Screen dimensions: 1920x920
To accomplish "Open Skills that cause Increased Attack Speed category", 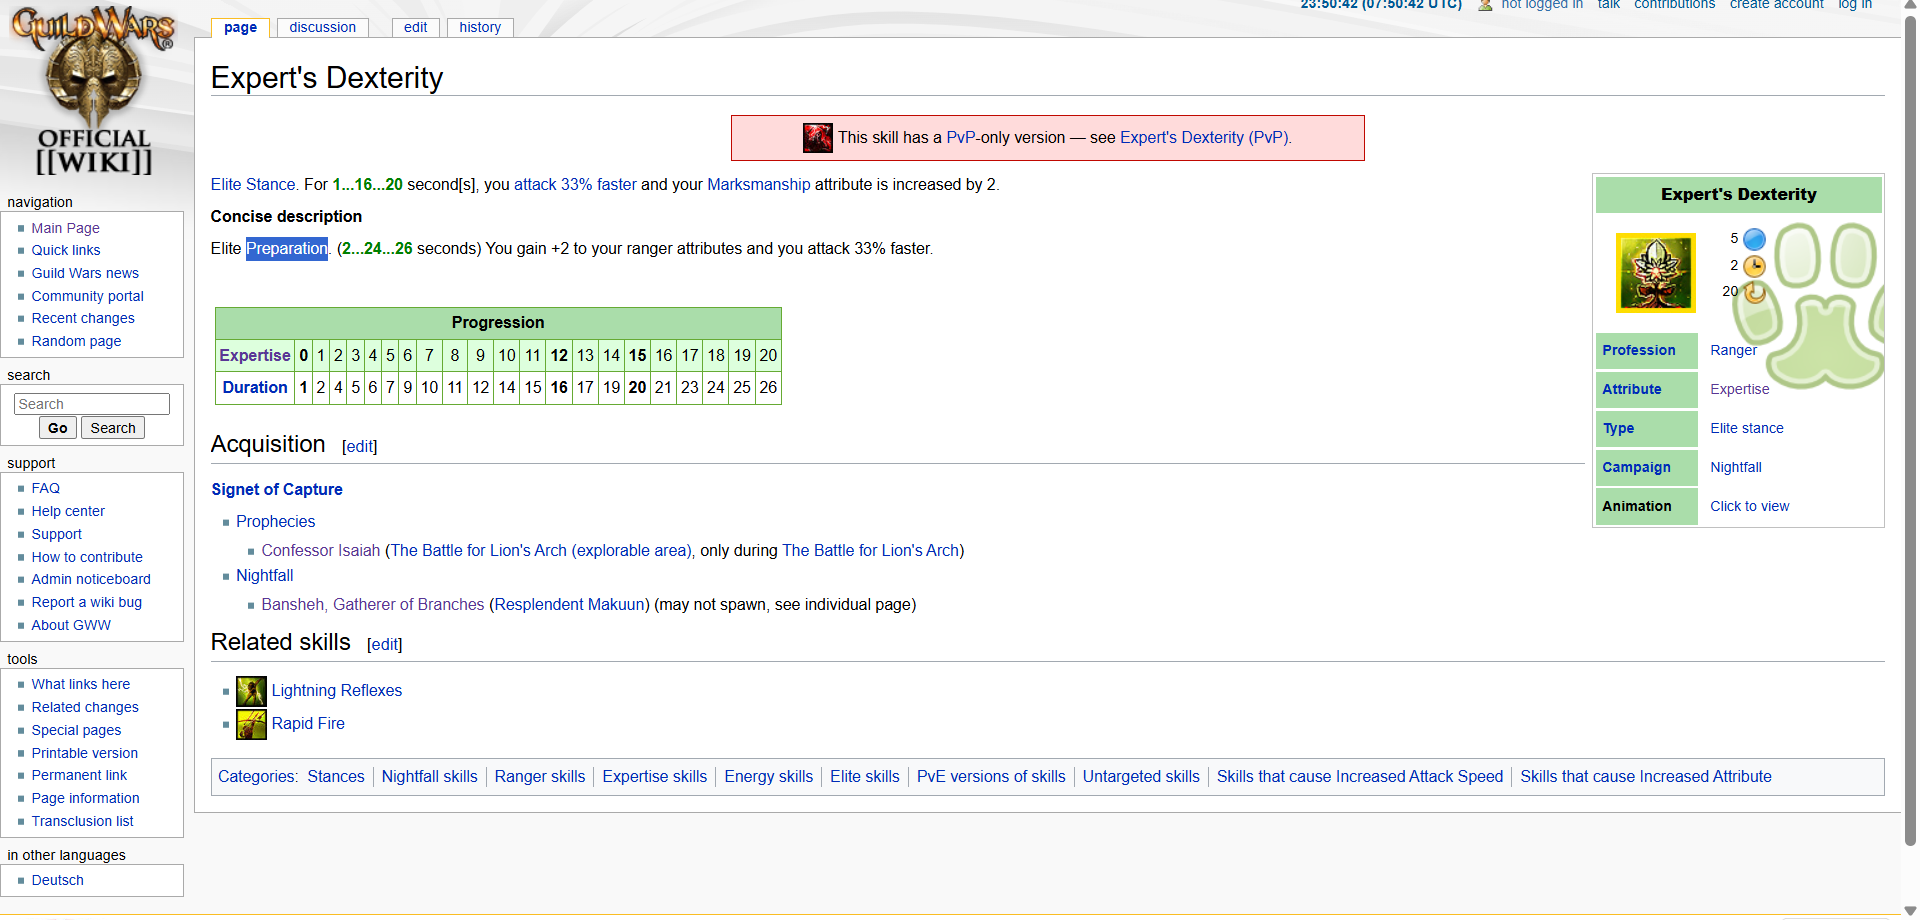I will [x=1359, y=776].
